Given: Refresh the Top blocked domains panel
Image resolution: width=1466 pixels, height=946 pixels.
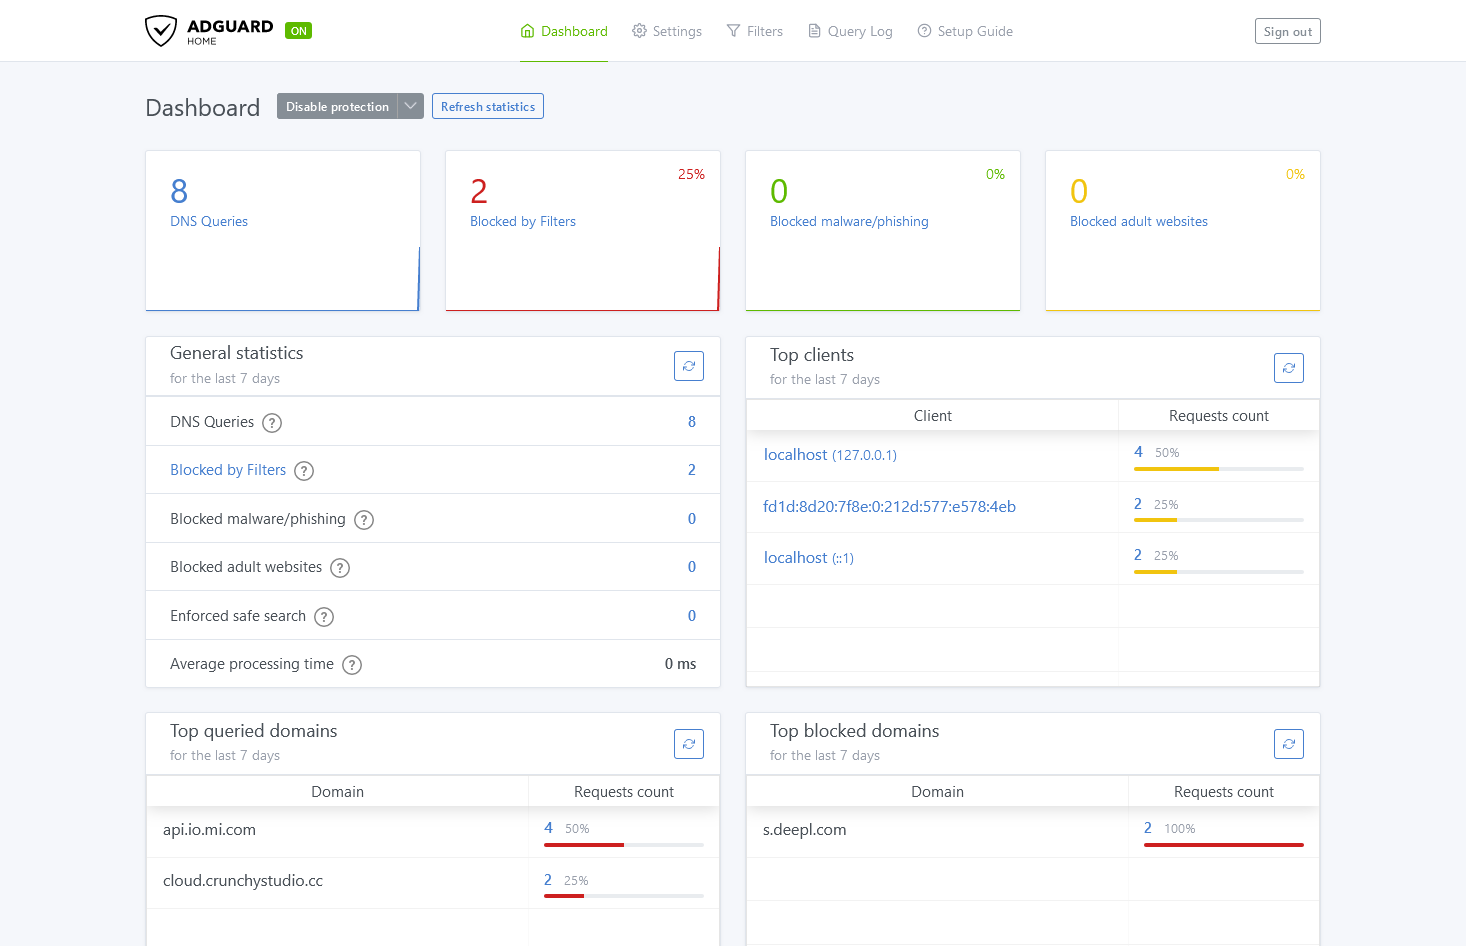Looking at the screenshot, I should [x=1288, y=744].
